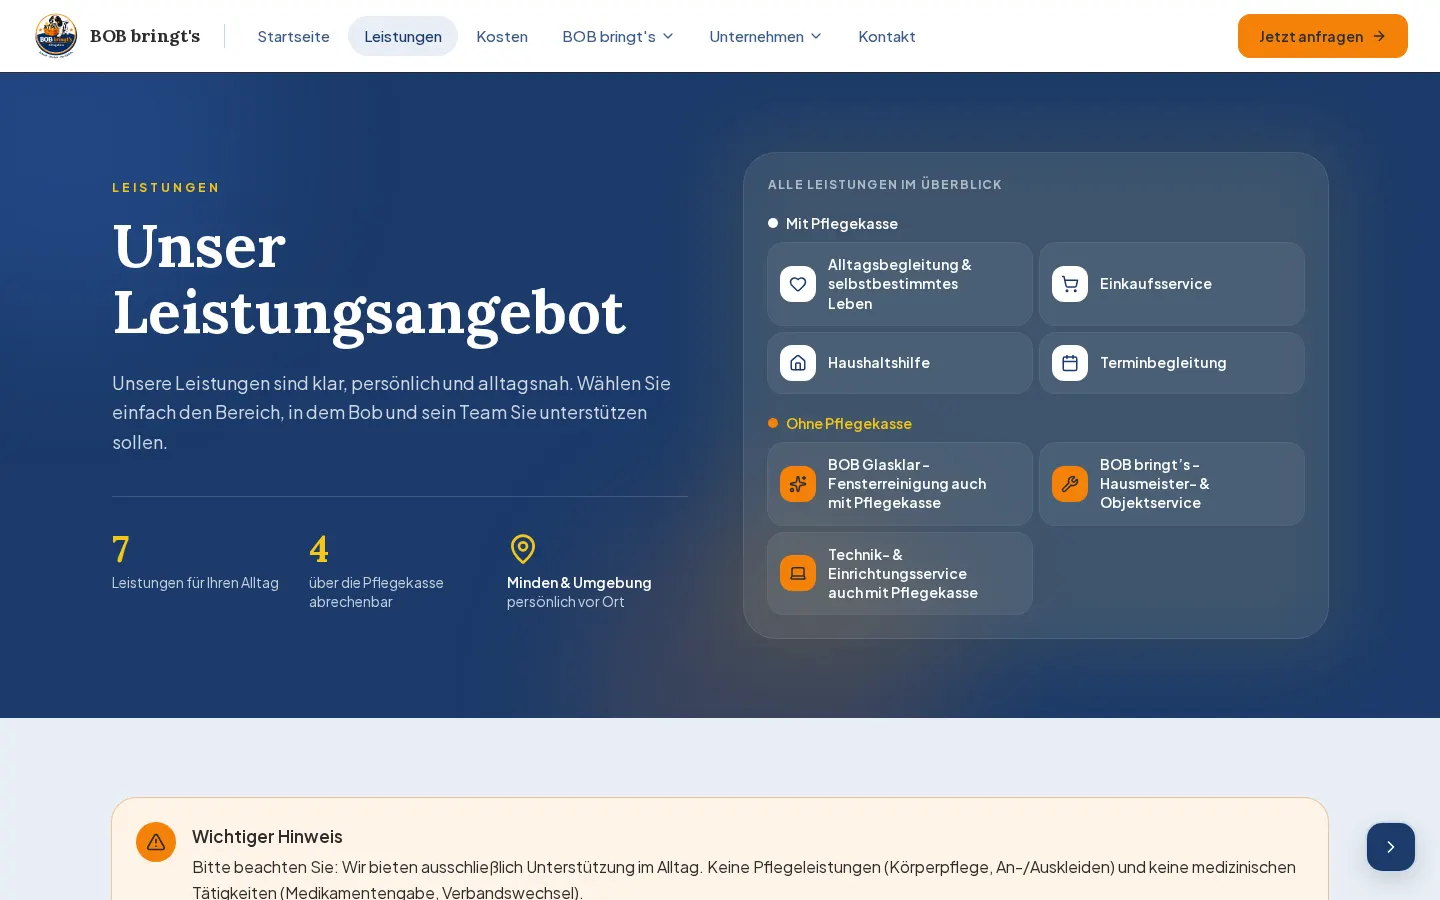Open the Unternehmen navigation menu label
The height and width of the screenshot is (900, 1440).
pyautogui.click(x=756, y=36)
